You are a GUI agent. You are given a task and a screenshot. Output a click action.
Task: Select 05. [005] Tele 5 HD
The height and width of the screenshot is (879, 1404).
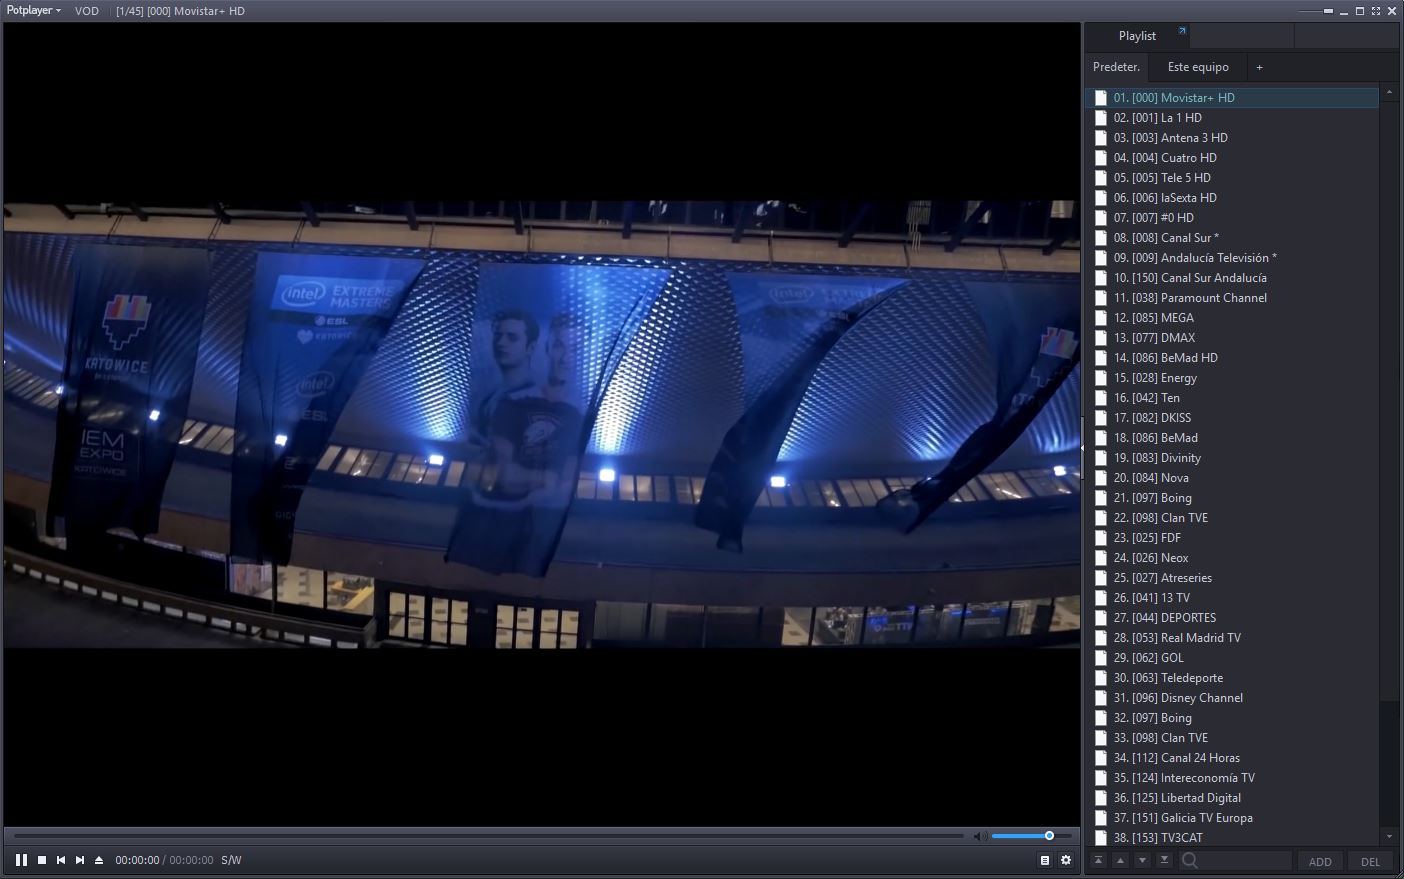pos(1232,178)
